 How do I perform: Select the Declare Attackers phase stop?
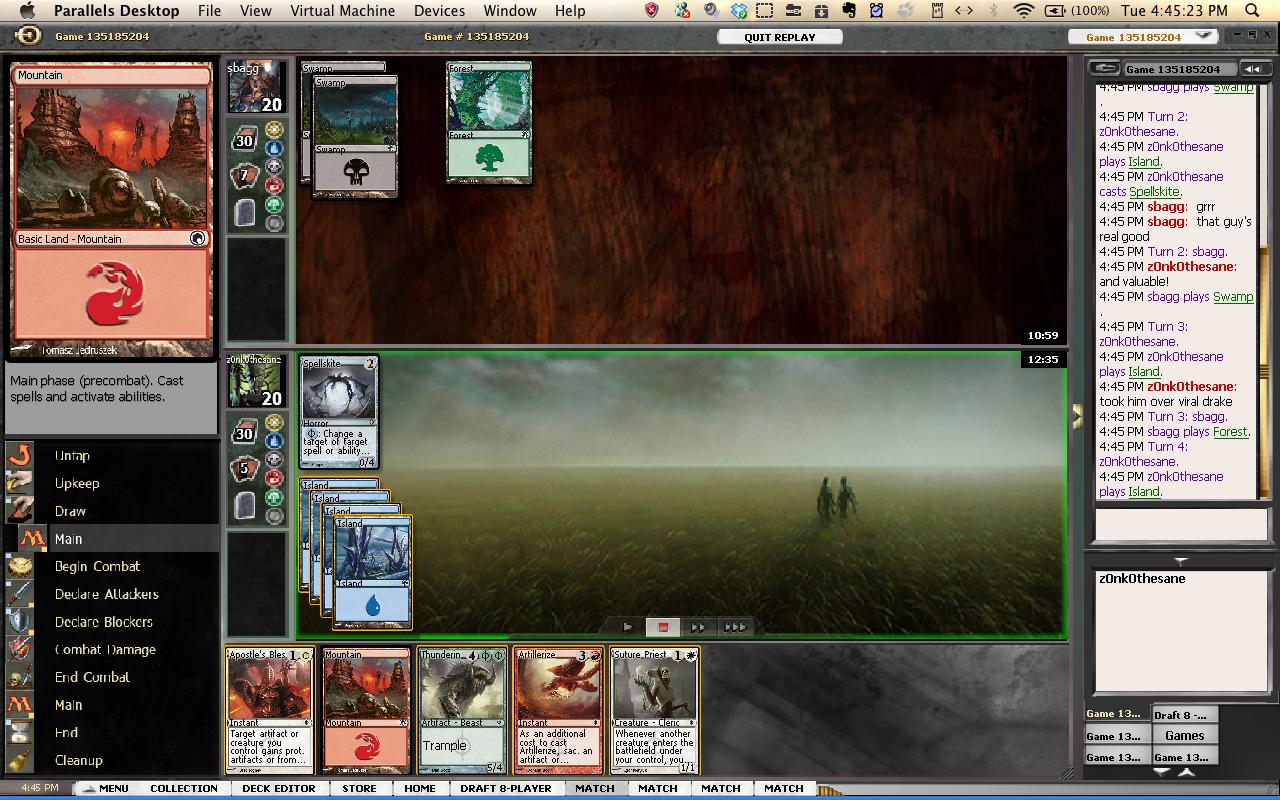pyautogui.click(x=106, y=594)
